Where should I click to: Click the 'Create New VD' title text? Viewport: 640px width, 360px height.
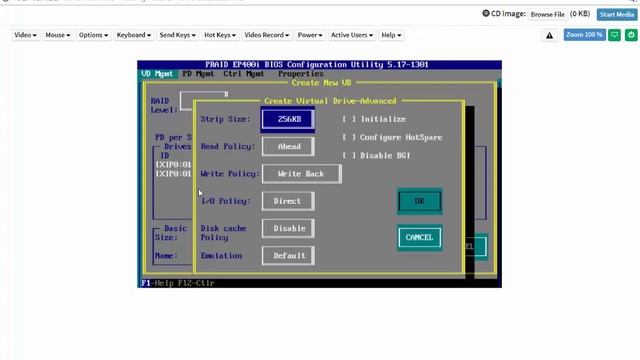tap(321, 83)
